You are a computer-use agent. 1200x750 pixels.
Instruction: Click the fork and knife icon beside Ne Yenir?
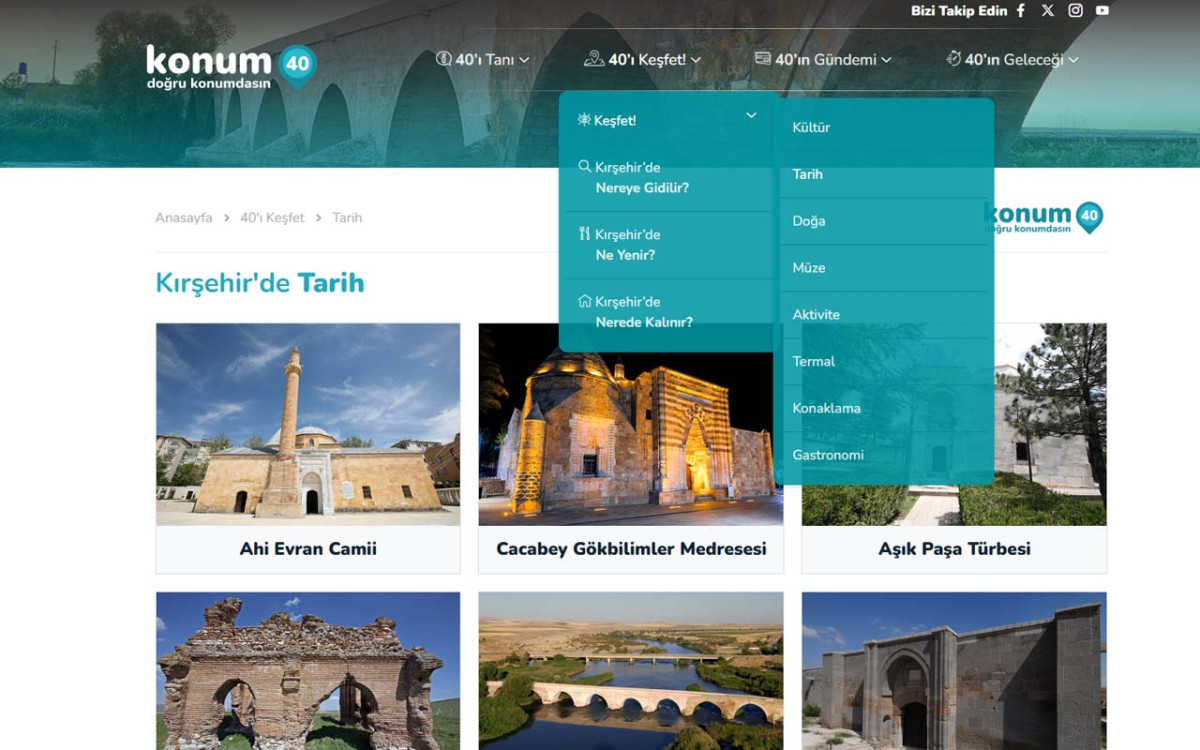[x=585, y=234]
